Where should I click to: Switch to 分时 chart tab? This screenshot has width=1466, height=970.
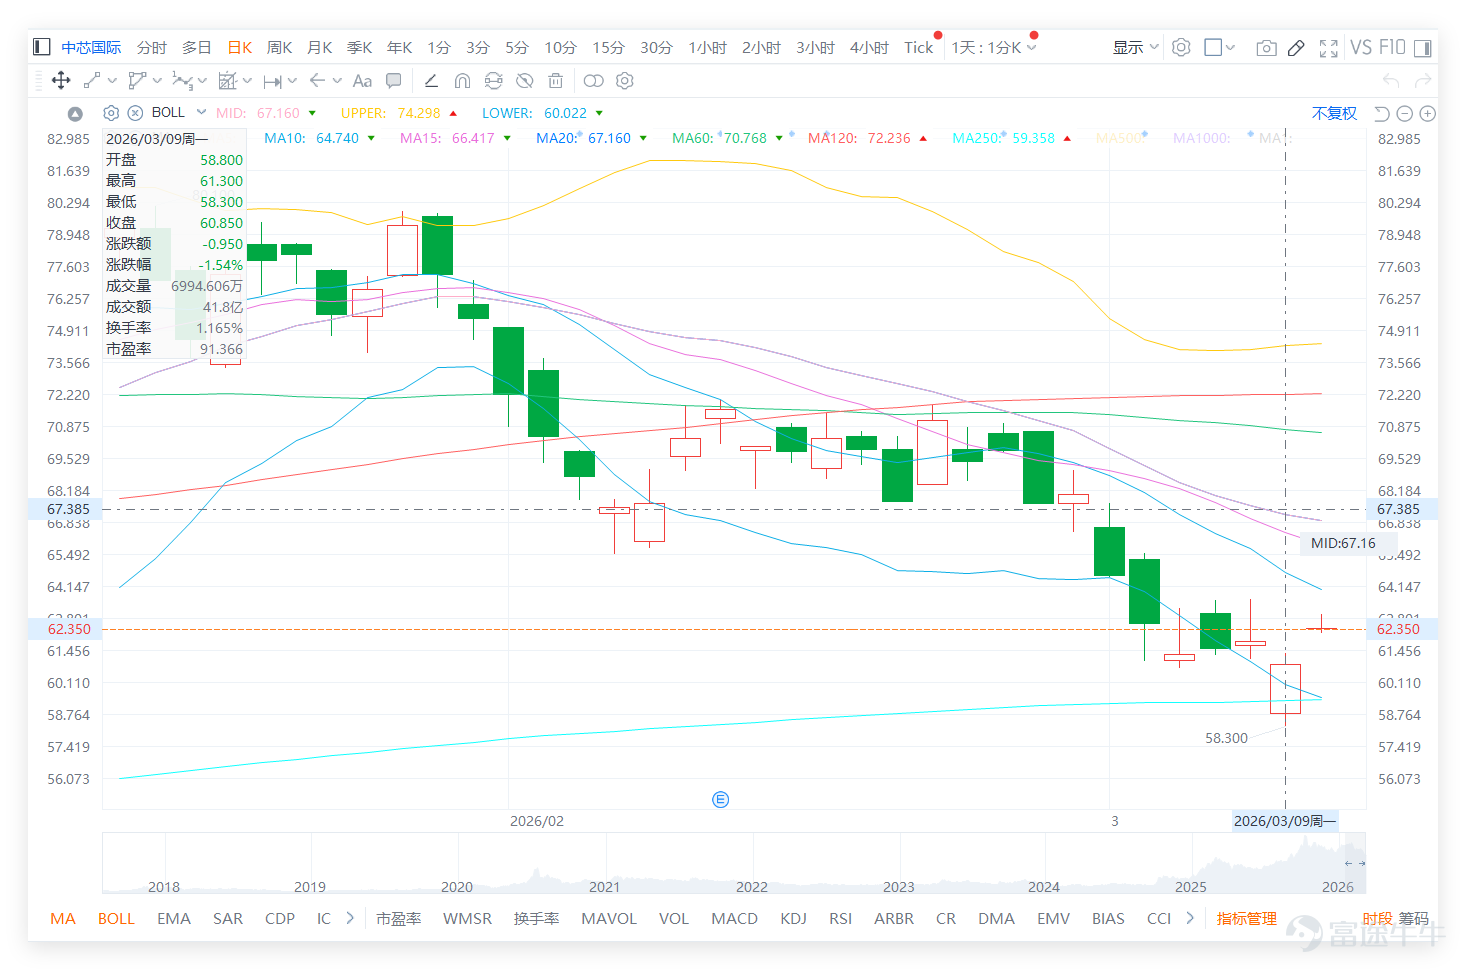pos(152,47)
